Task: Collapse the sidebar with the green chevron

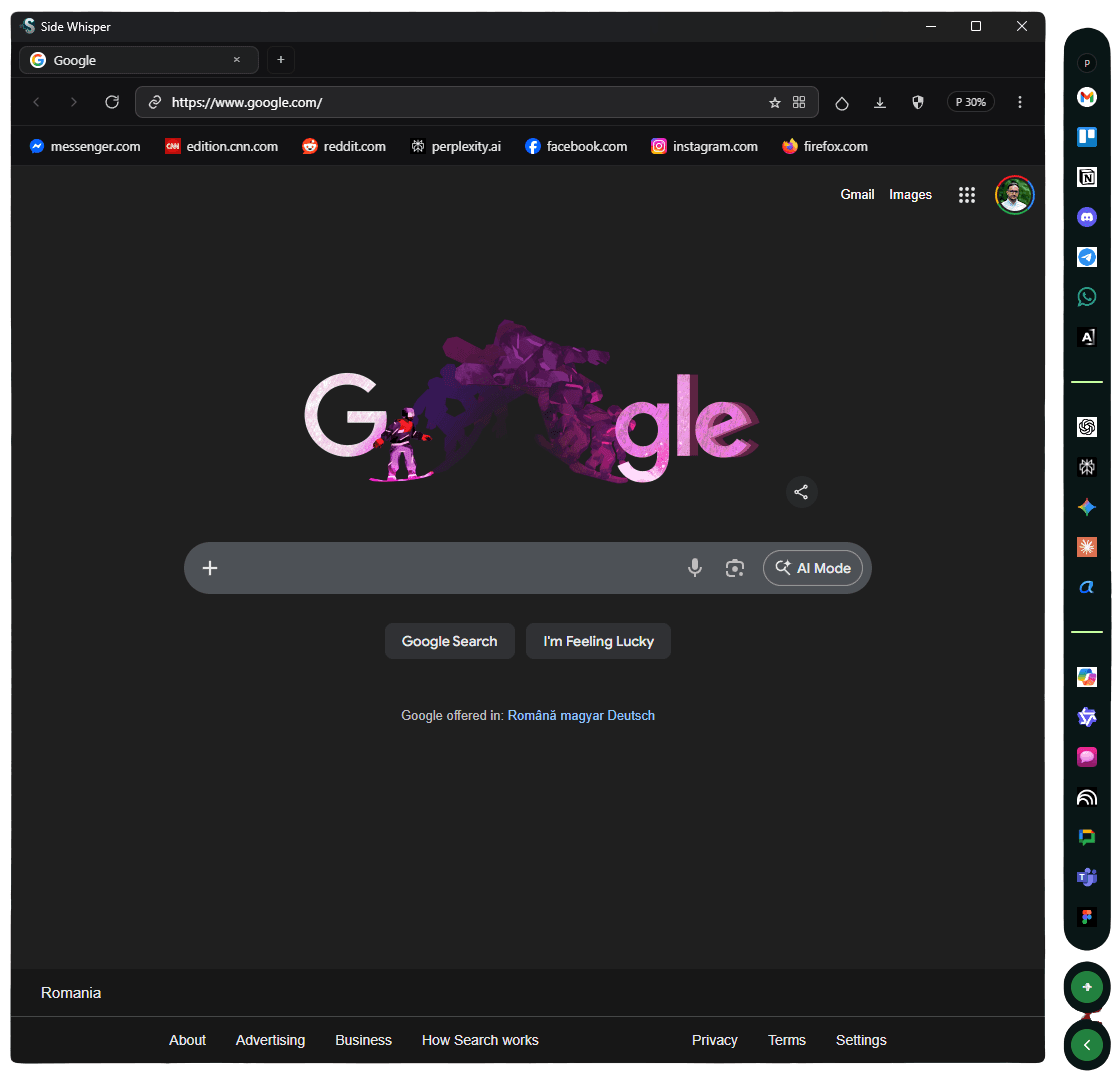Action: coord(1086,1045)
